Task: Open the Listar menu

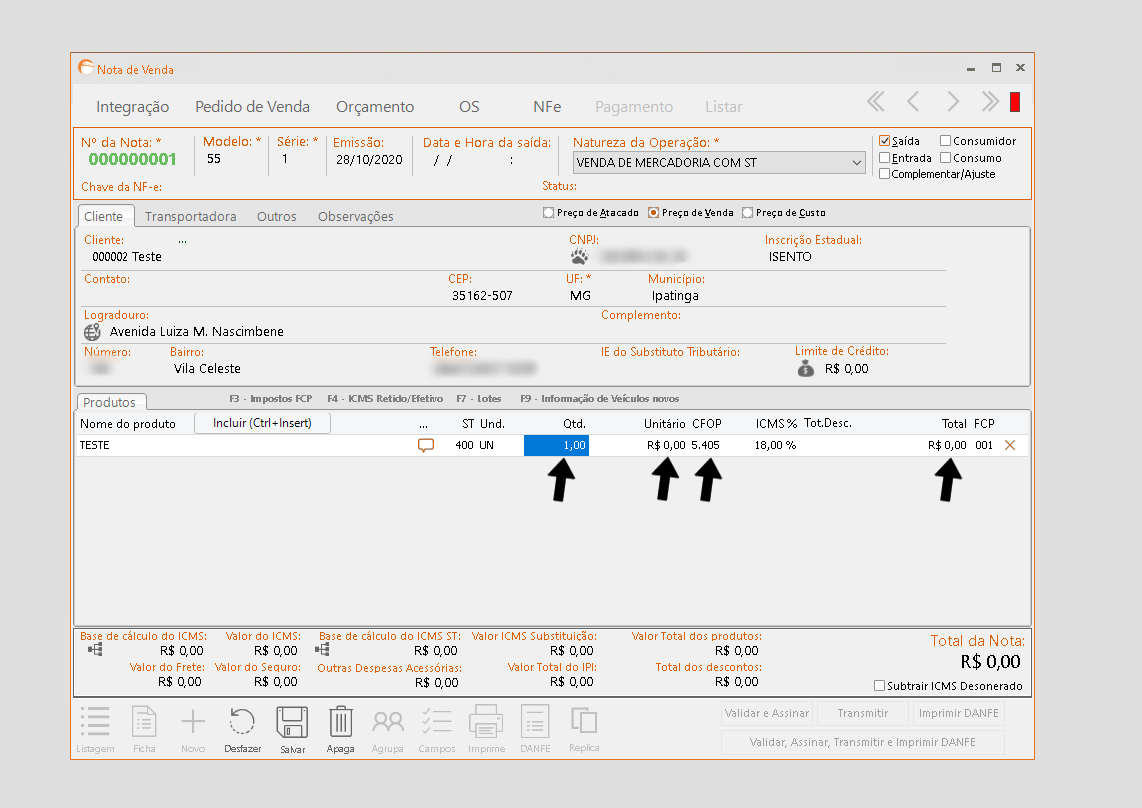Action: (x=723, y=106)
